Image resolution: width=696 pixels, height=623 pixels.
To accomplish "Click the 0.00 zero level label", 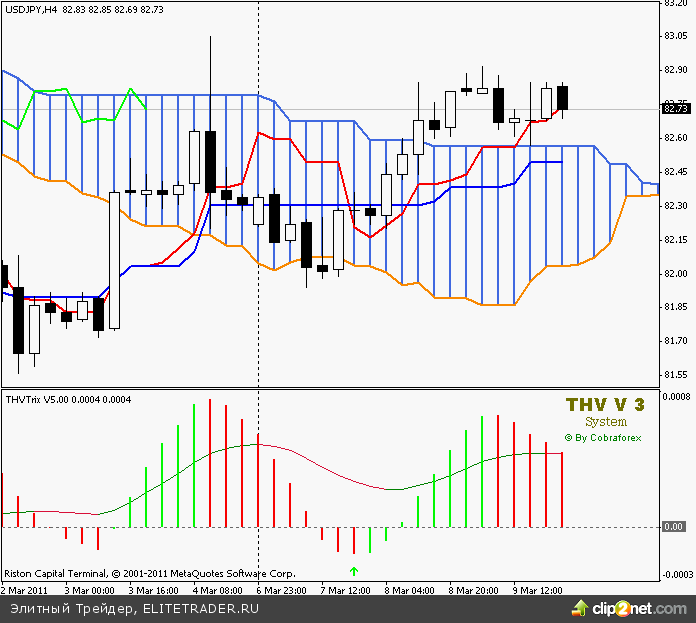I will coord(674,527).
